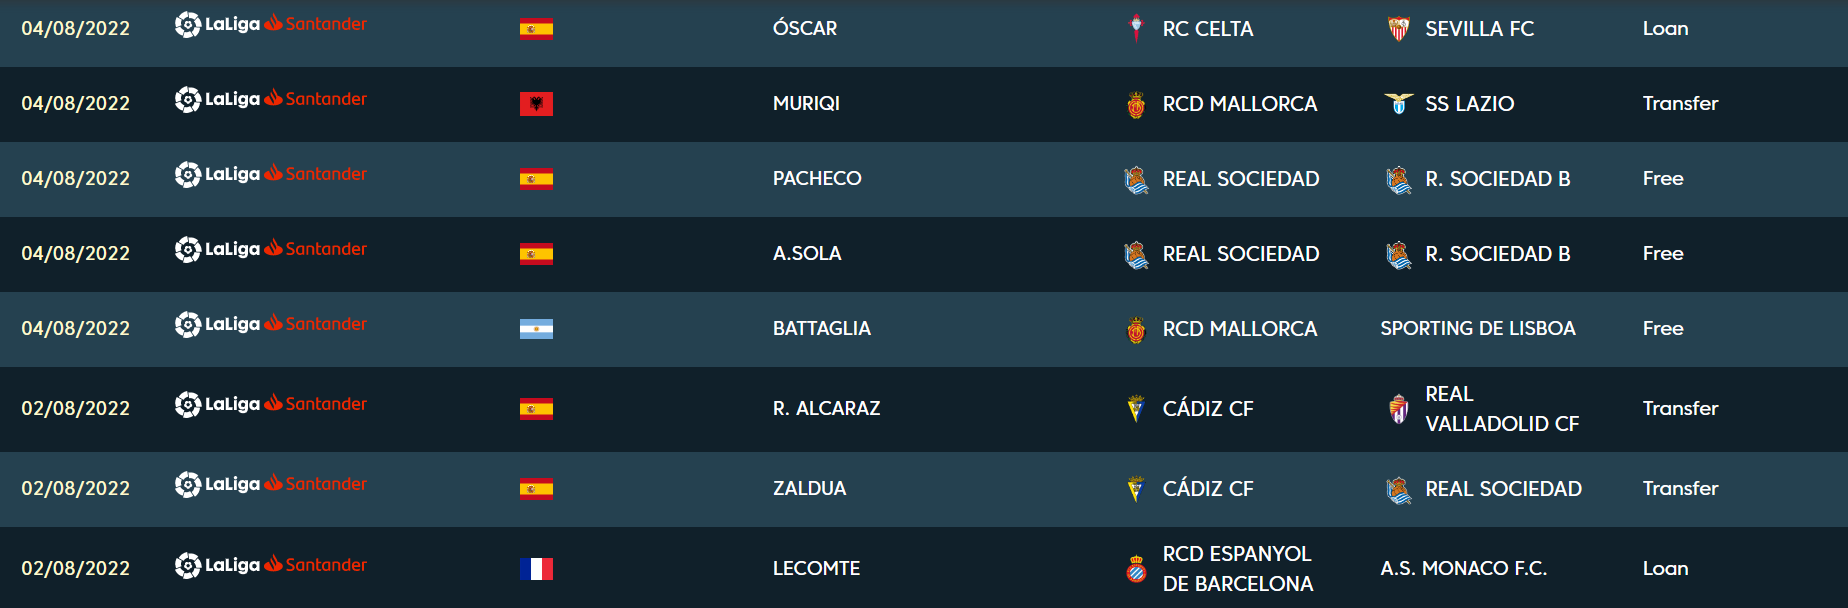Click the RCD Mallorca crest in Muriqi's row
Viewport: 1848px width, 608px height.
(x=1136, y=104)
